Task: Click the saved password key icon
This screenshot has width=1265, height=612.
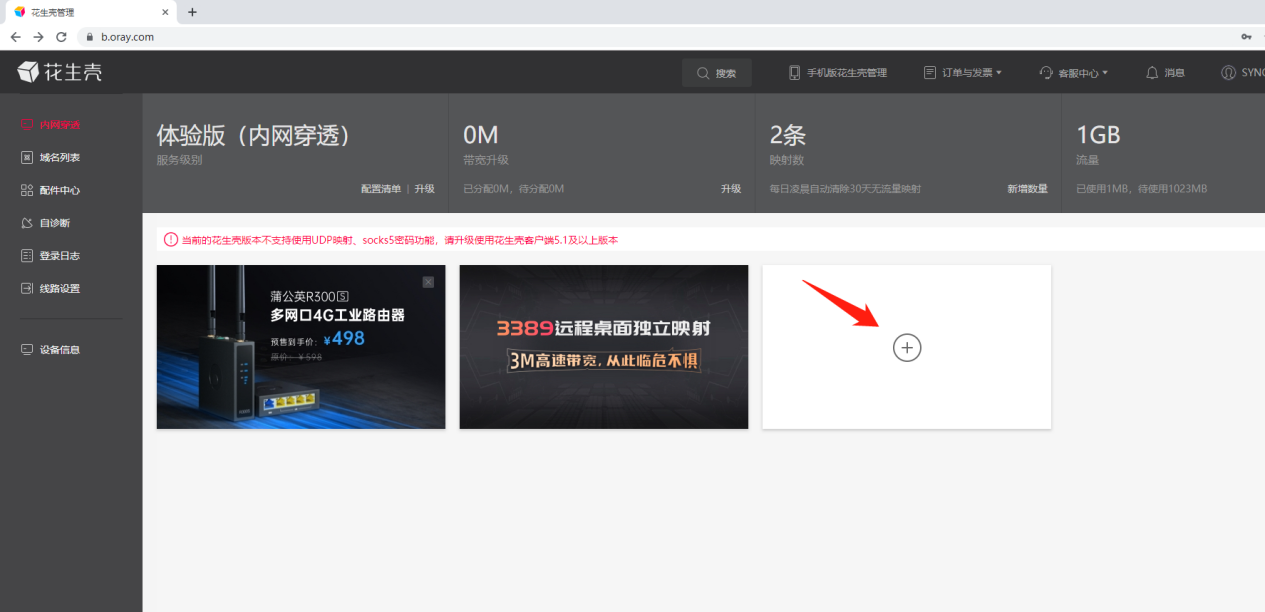Action: pyautogui.click(x=1246, y=37)
